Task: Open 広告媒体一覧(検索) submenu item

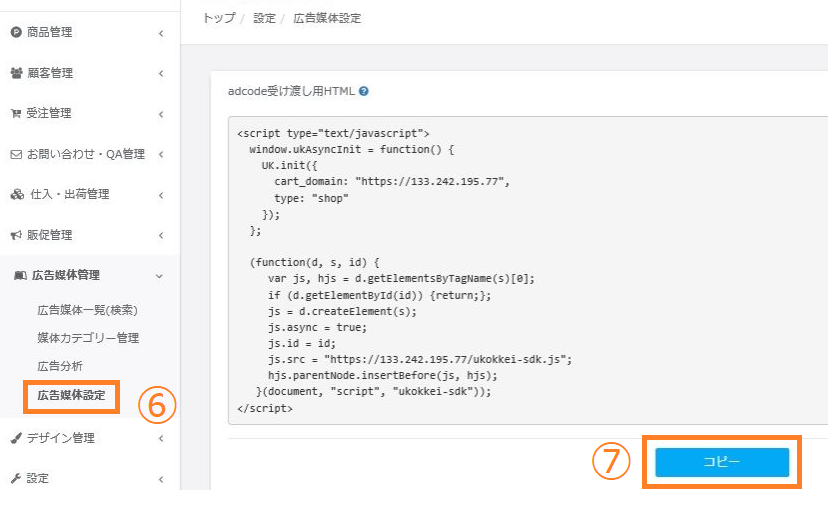Action: [x=87, y=309]
